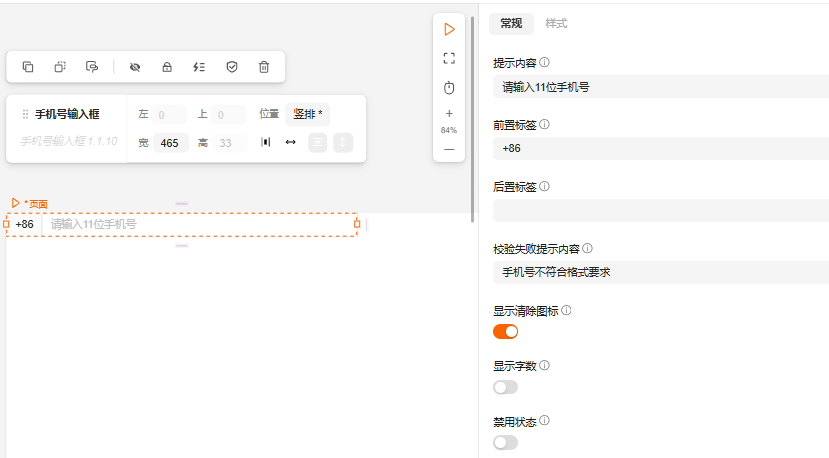Toggle the hide-component eye icon
Screen dimensions: 829x458
pos(135,67)
